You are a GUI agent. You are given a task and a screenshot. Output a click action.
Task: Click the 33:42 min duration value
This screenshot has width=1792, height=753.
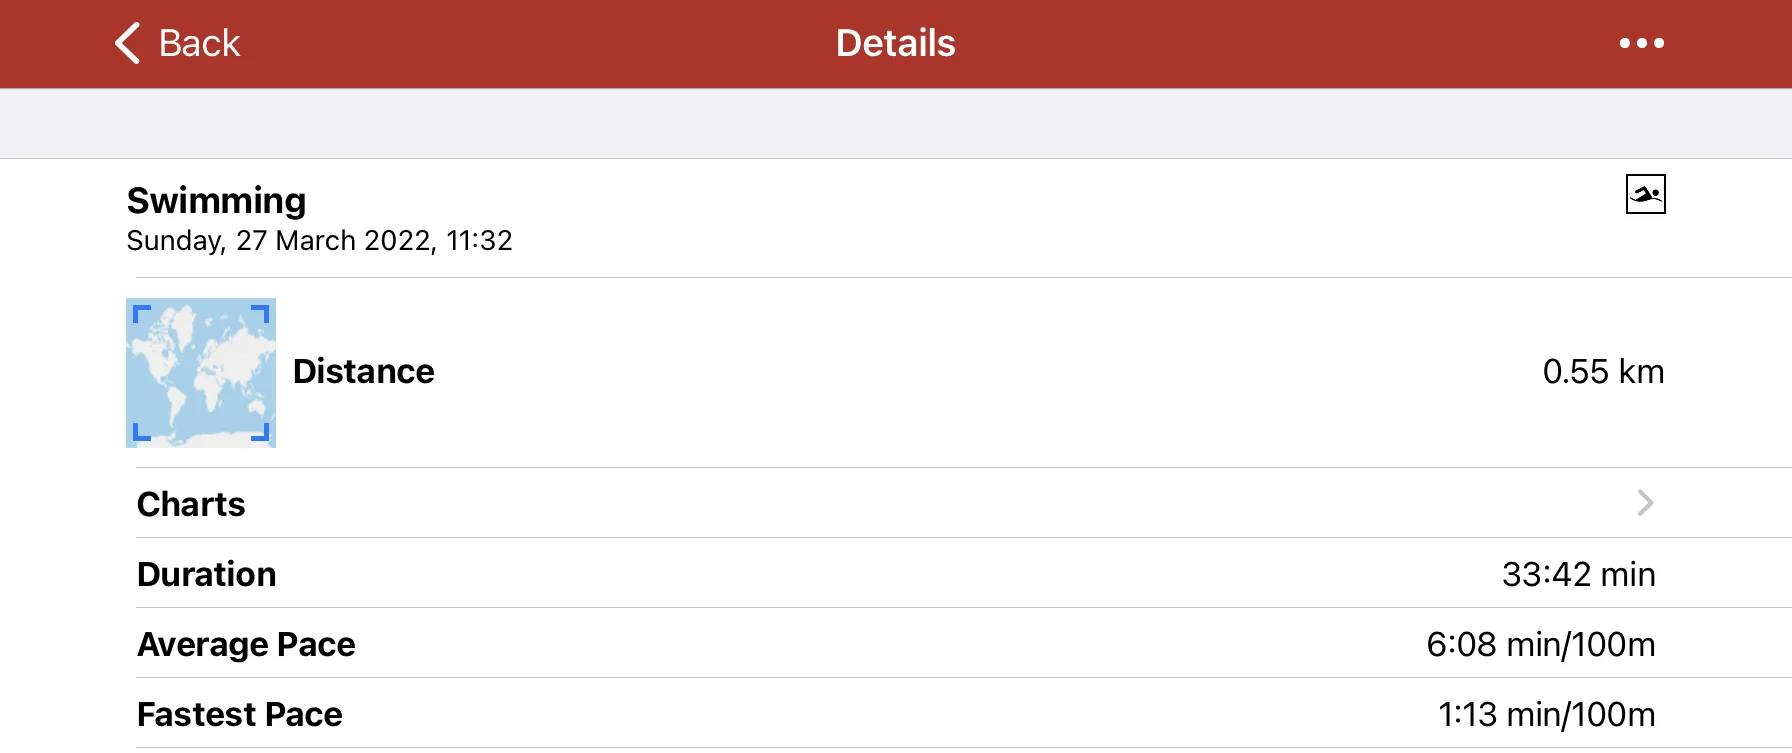[x=1577, y=574]
